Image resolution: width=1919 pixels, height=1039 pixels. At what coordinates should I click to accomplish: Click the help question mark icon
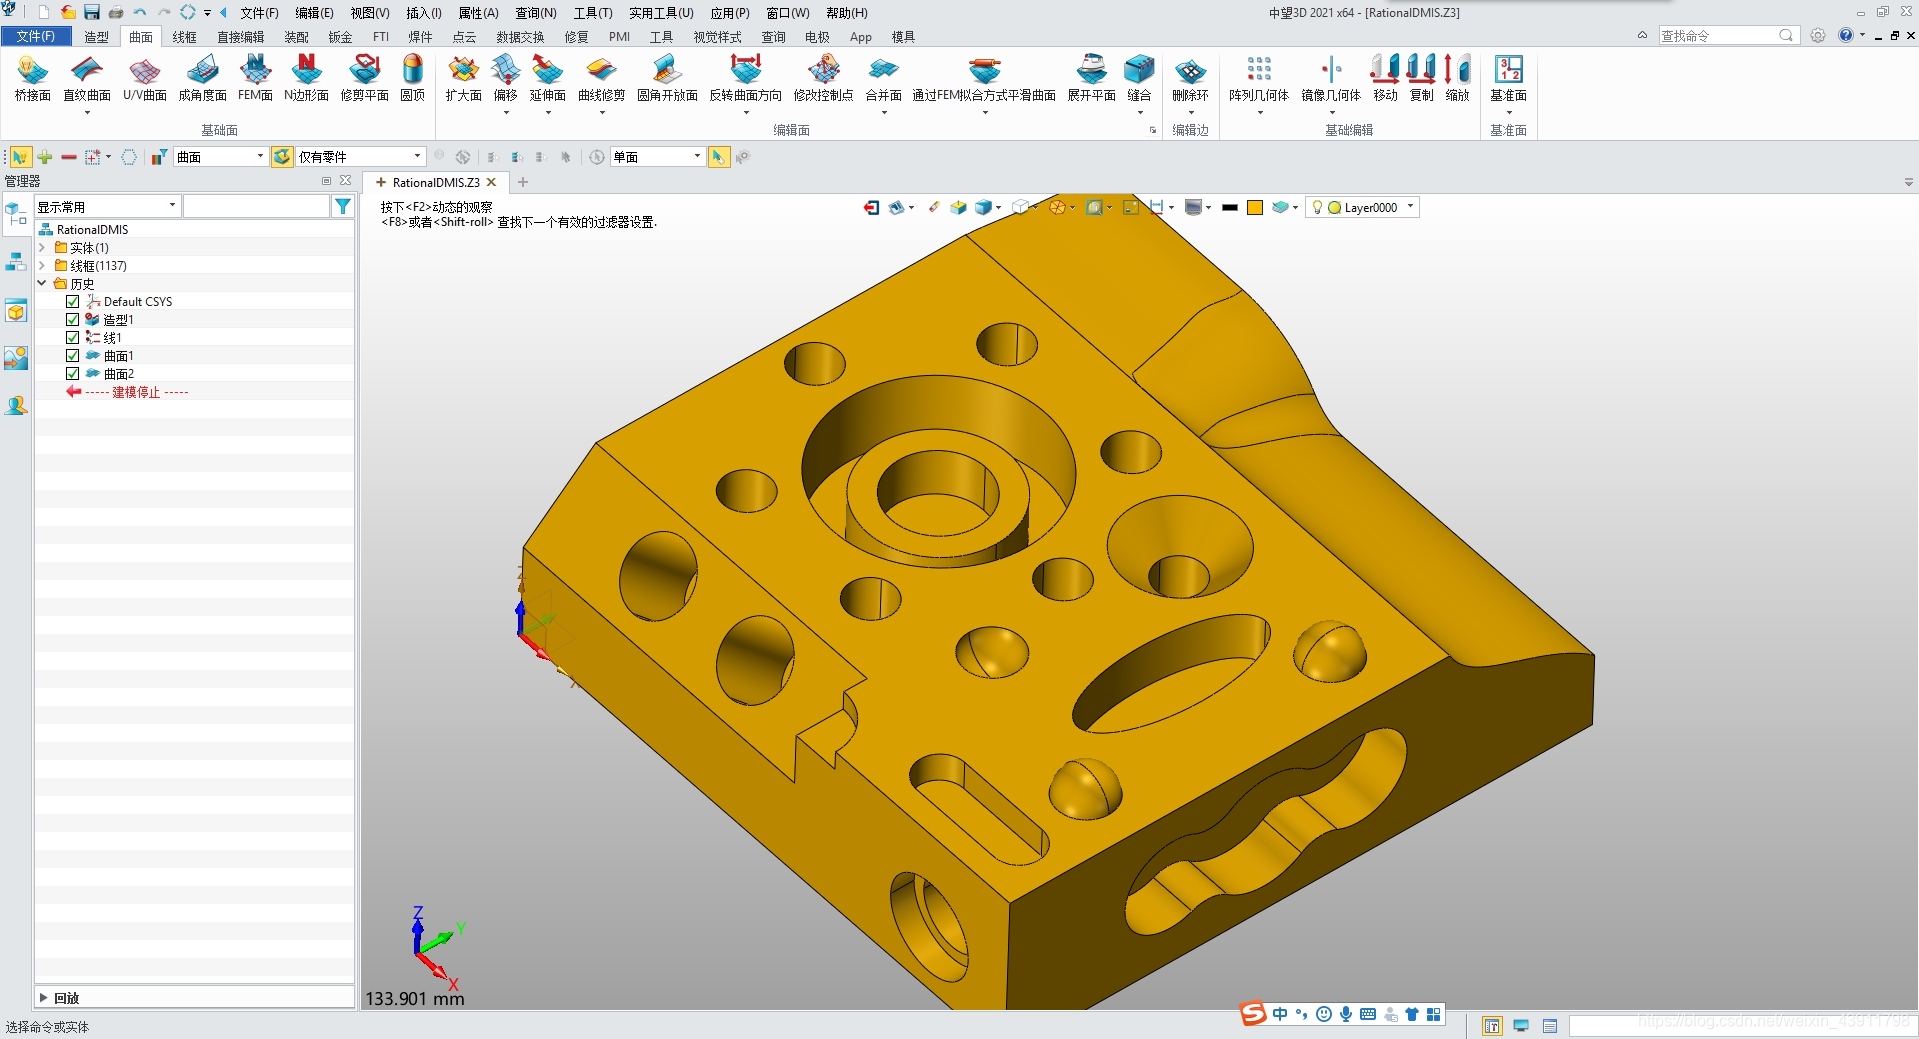1846,35
